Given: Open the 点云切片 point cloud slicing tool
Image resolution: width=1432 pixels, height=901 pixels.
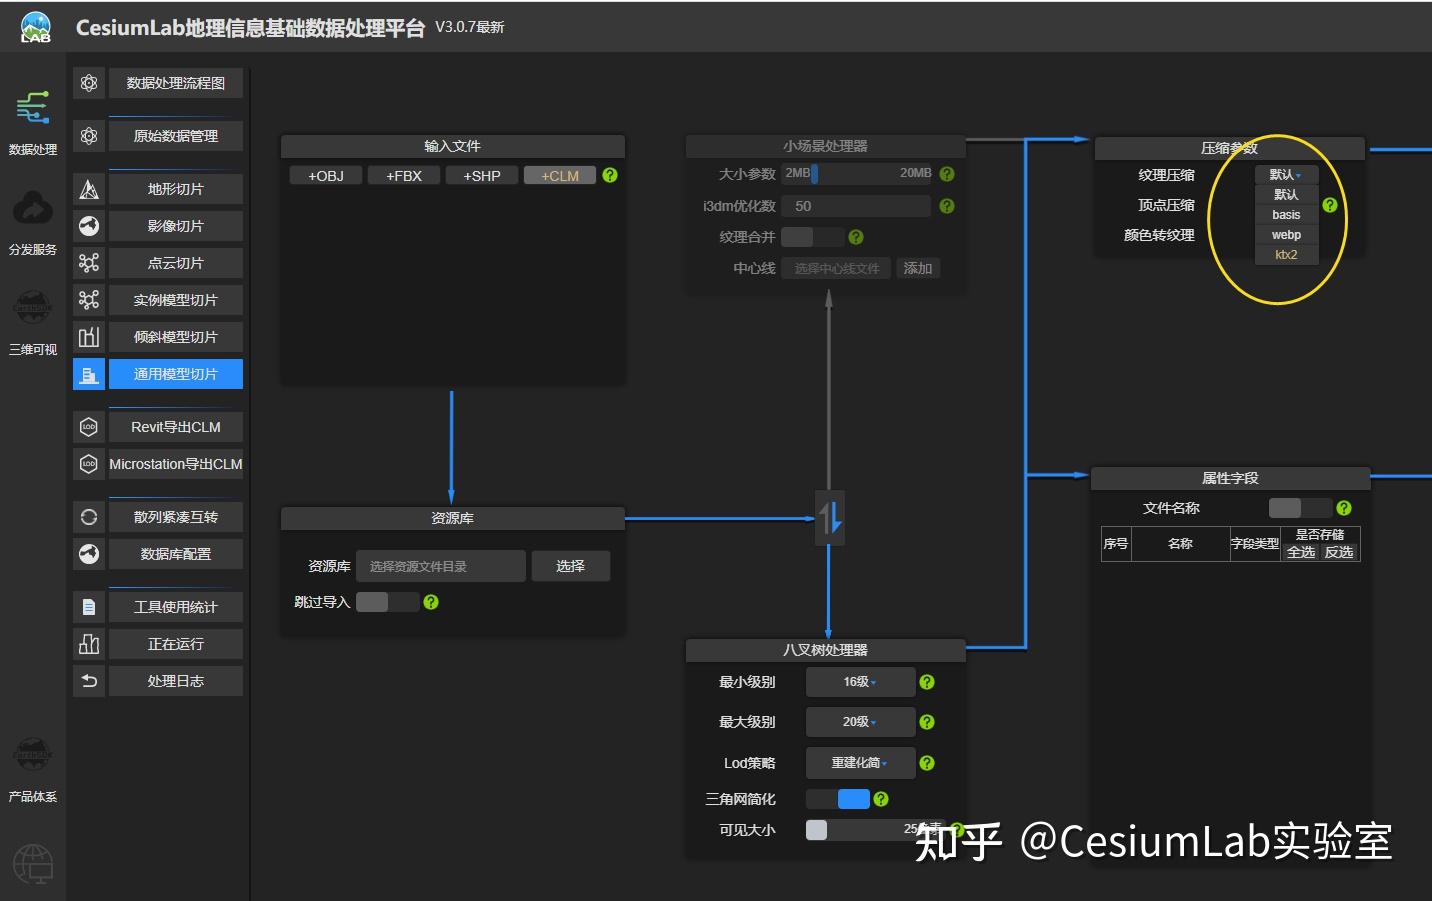Looking at the screenshot, I should click(x=88, y=262).
